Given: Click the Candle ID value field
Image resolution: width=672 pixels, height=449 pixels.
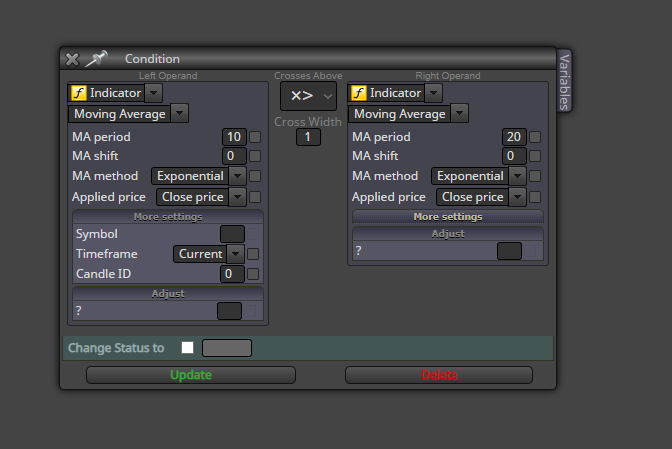Looking at the screenshot, I should click(232, 274).
